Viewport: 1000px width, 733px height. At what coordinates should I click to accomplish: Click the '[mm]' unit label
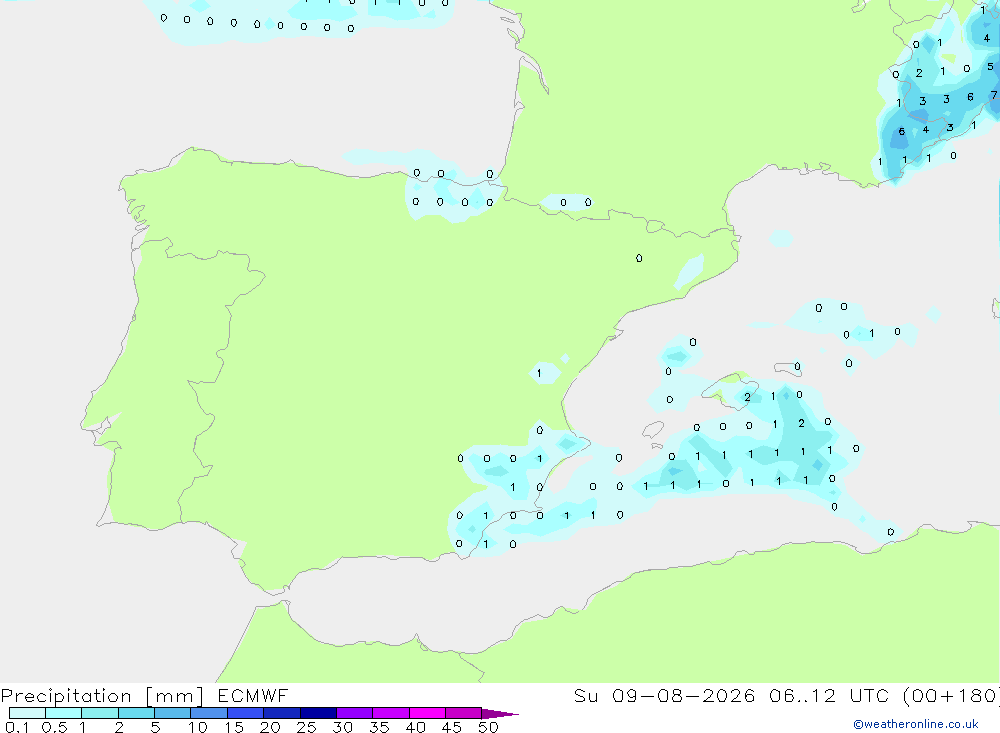(x=175, y=696)
